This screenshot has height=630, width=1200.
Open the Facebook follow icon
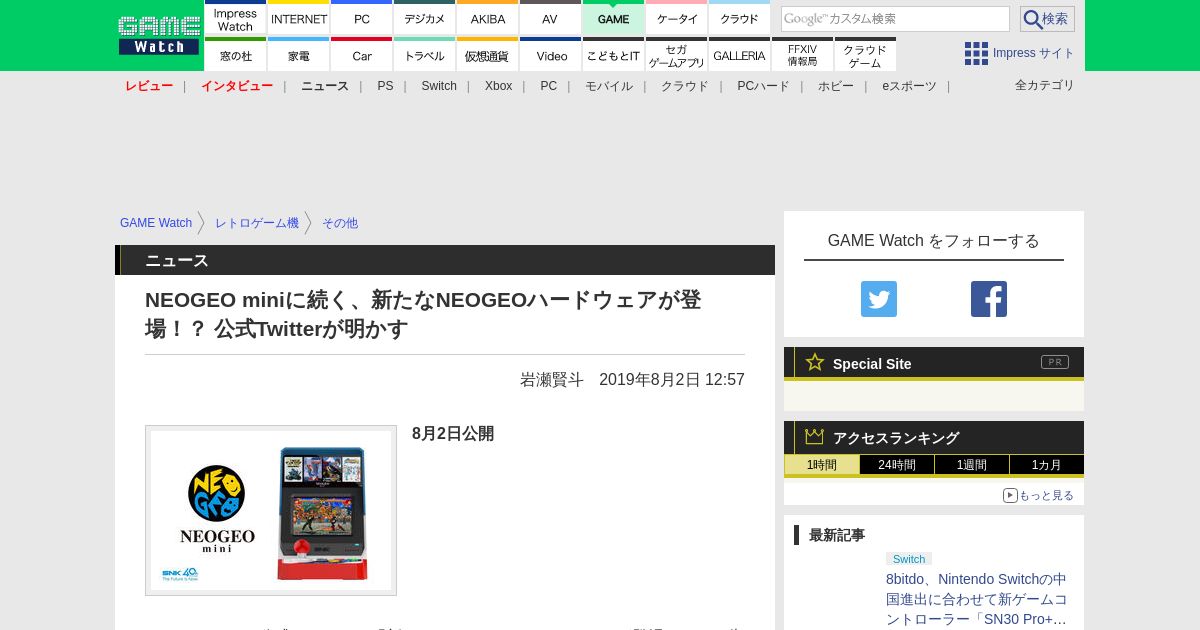[989, 299]
